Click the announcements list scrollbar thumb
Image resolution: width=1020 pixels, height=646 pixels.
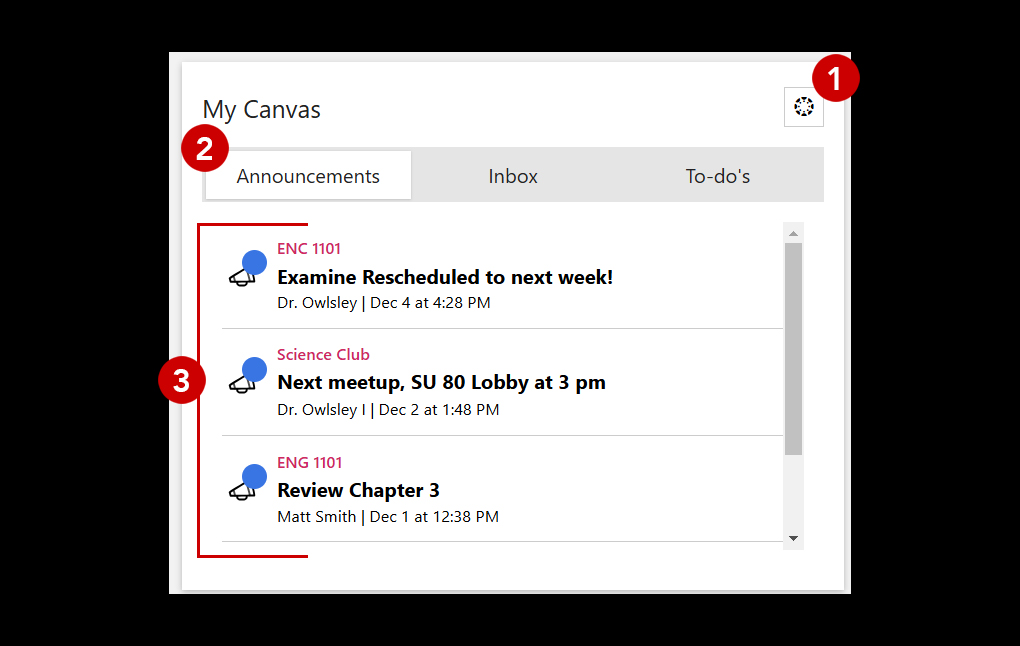794,348
